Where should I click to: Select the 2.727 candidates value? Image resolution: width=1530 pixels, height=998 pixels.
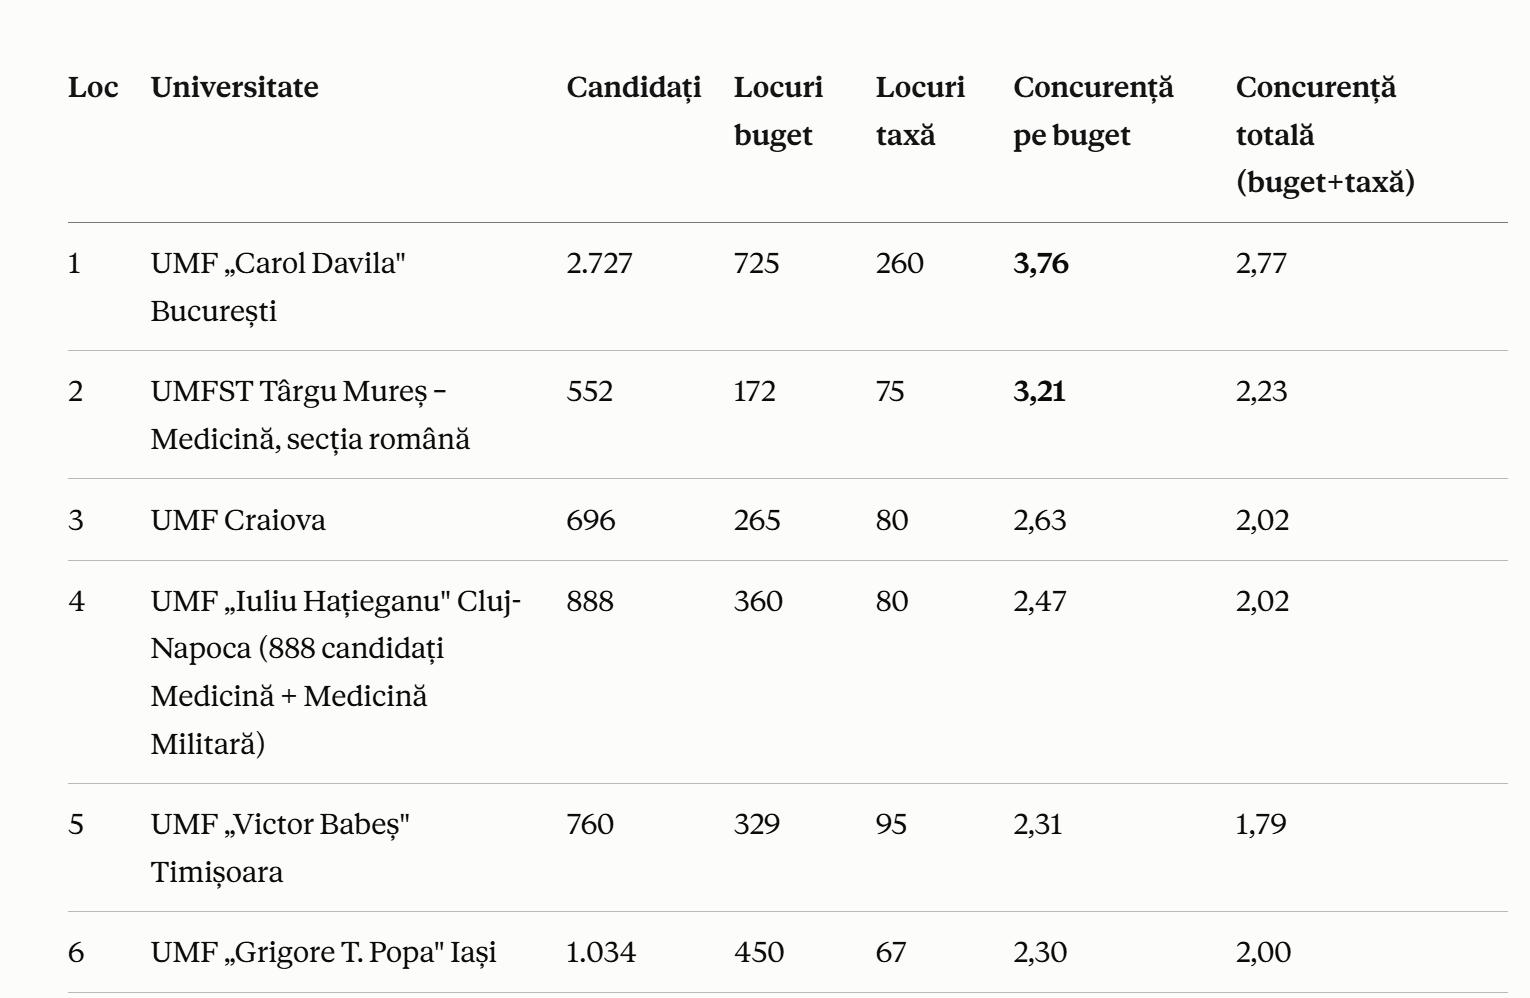click(x=599, y=263)
